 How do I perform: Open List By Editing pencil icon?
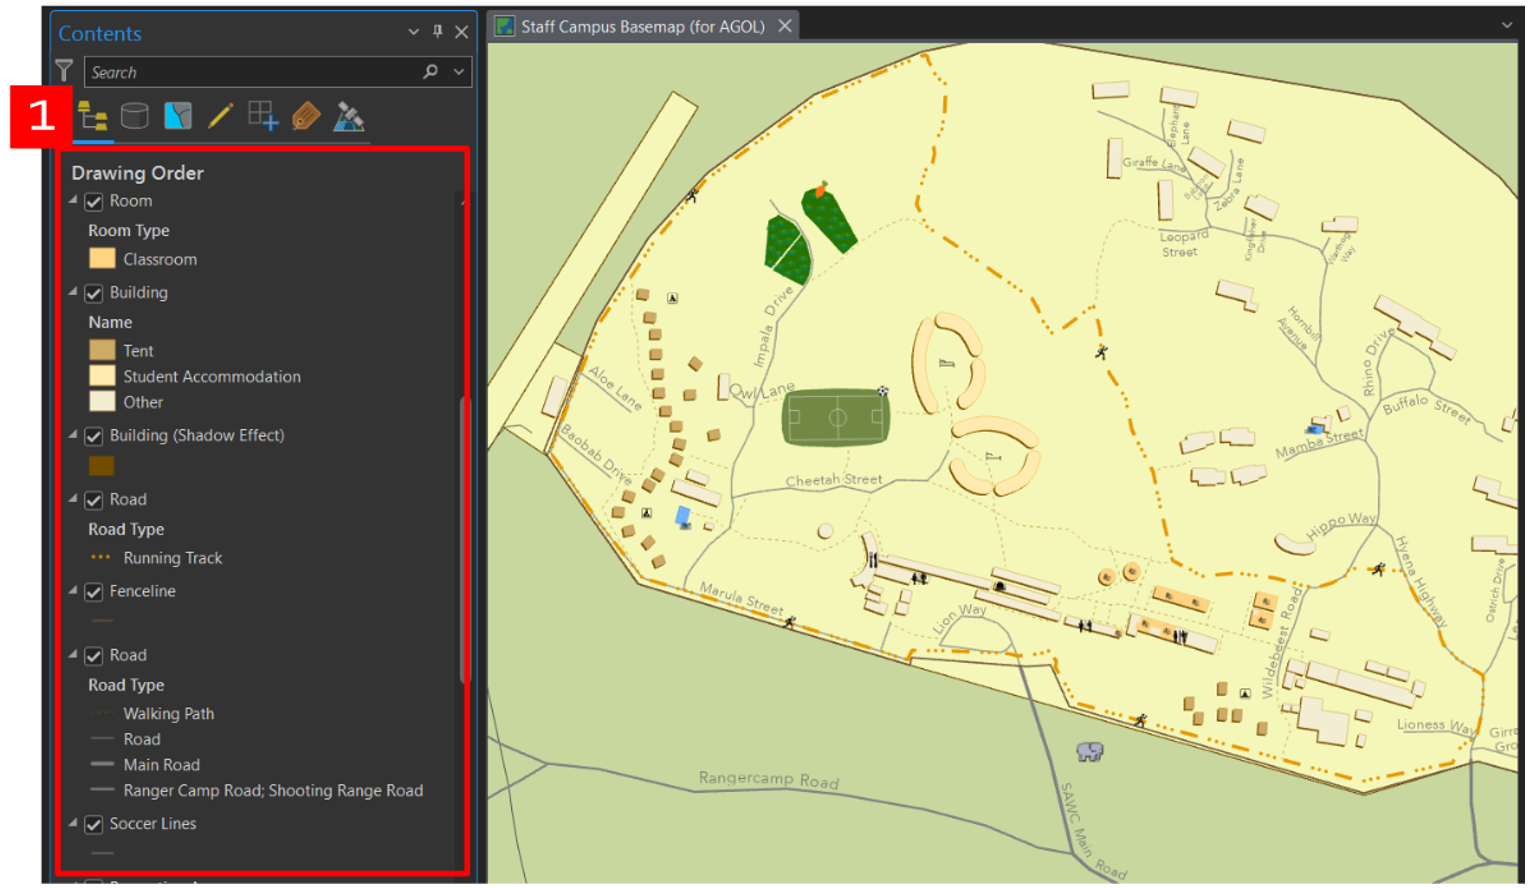(x=220, y=116)
